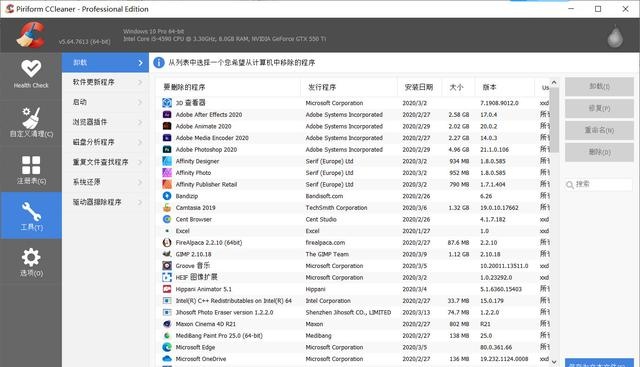640x367 pixels.
Task: Click the CCleaner logo in header
Action: (x=30, y=35)
